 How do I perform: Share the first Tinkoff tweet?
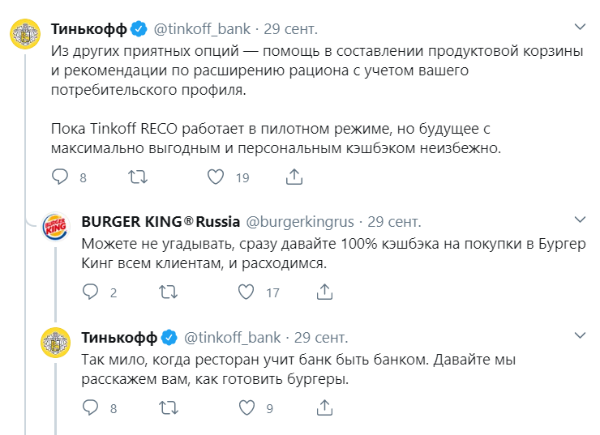(x=294, y=177)
